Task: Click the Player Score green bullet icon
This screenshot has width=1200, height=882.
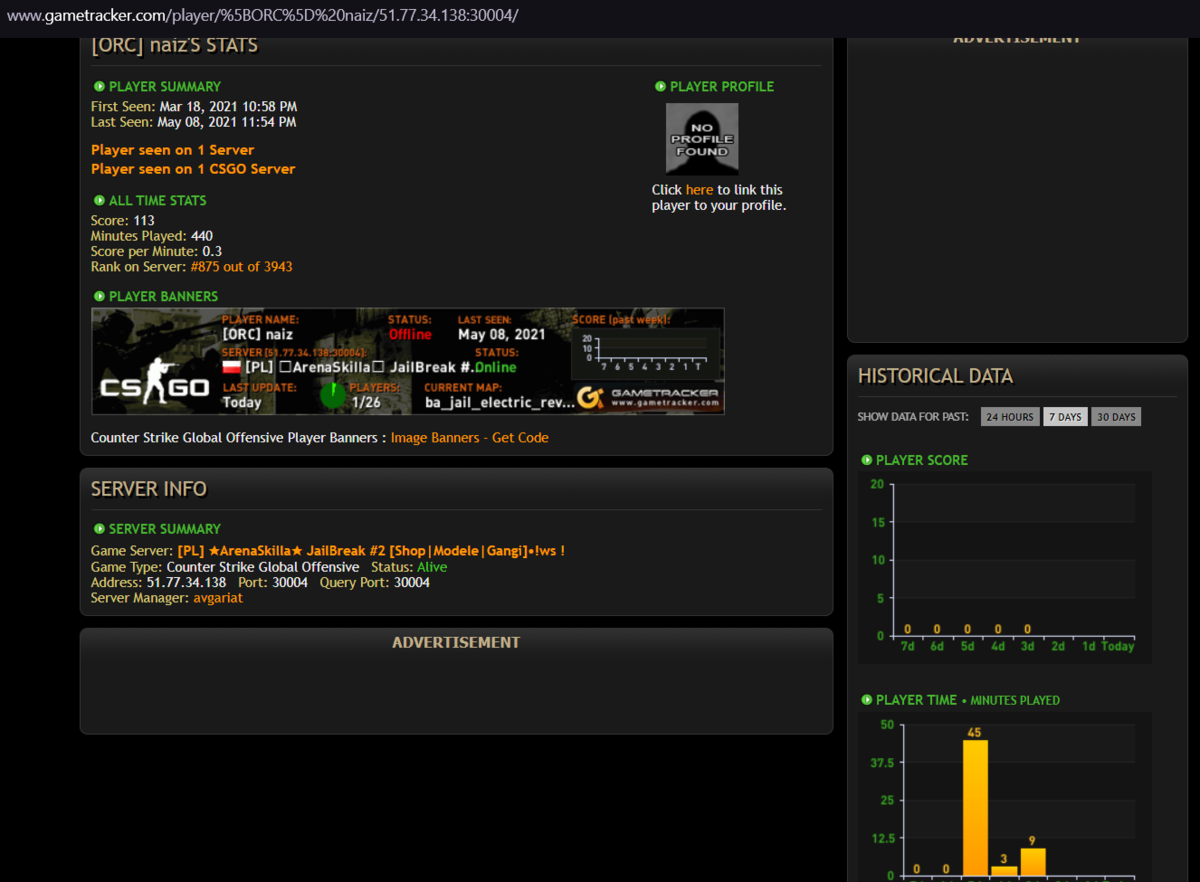Action: 866,461
